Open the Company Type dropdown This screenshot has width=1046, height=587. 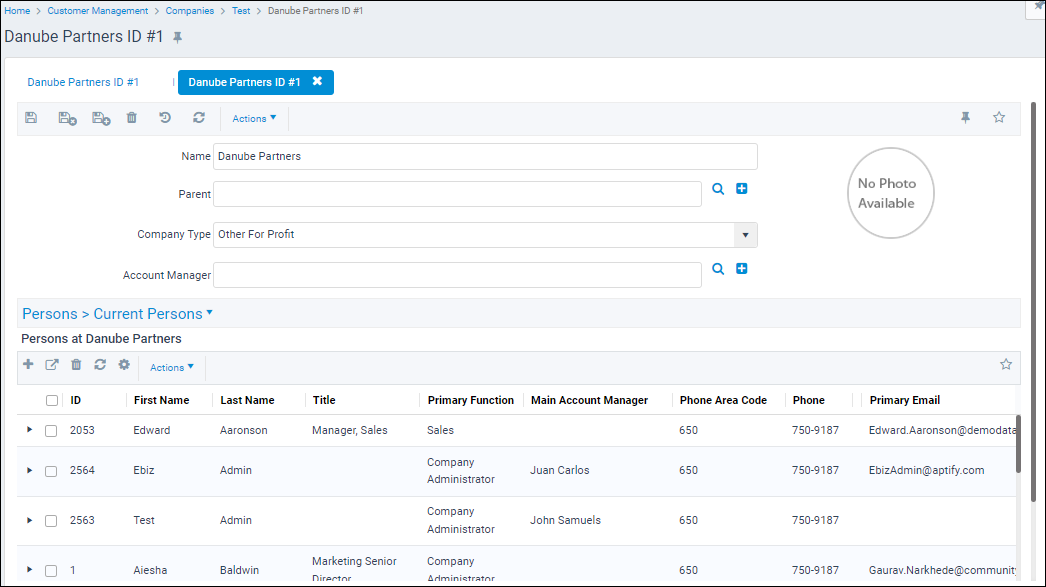click(745, 235)
